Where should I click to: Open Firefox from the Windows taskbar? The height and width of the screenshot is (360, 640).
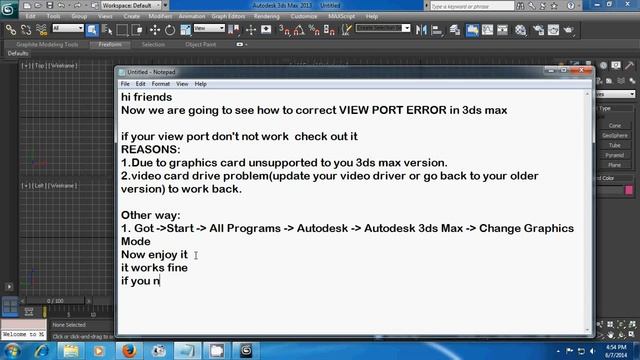click(x=129, y=351)
